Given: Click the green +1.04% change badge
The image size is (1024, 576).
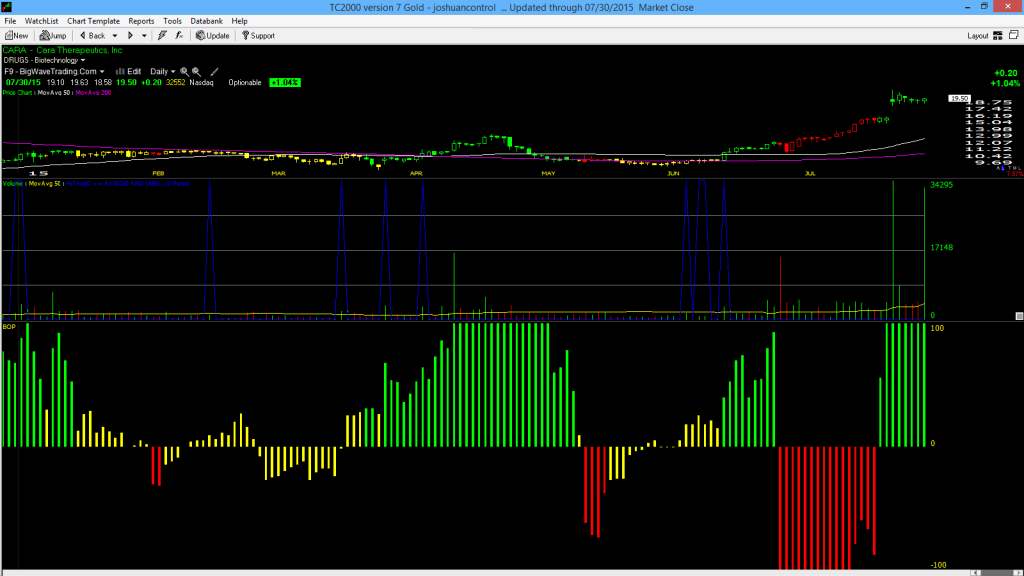Looking at the screenshot, I should tap(285, 82).
